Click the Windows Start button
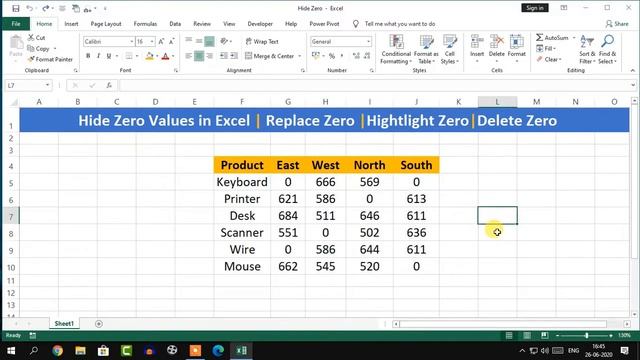This screenshot has width=640, height=360. coord(11,351)
